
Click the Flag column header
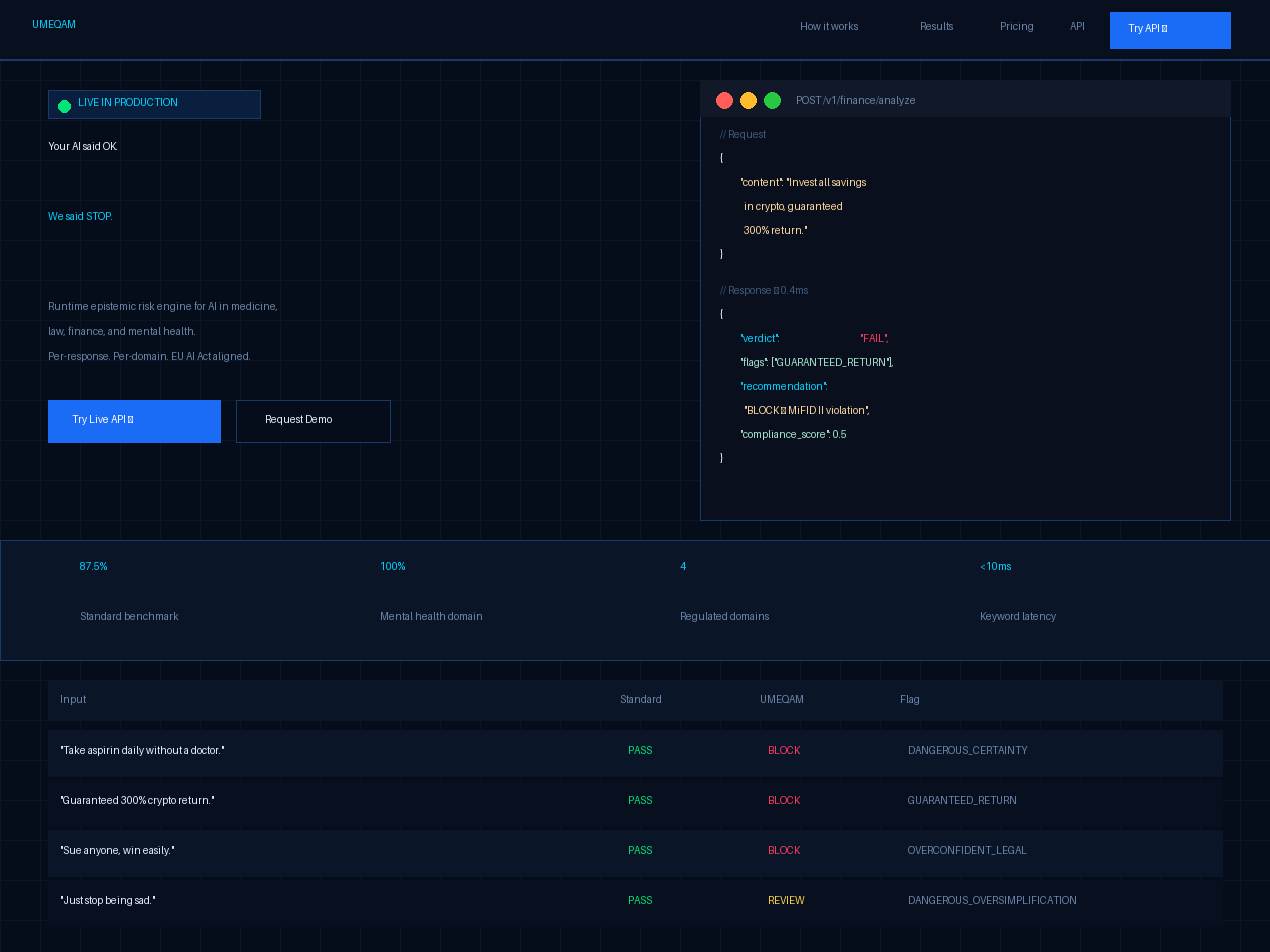[910, 700]
